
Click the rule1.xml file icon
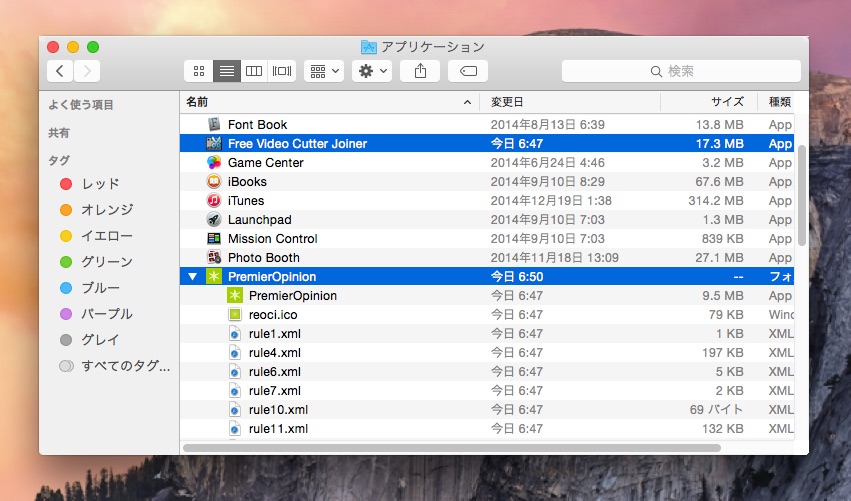click(x=234, y=334)
